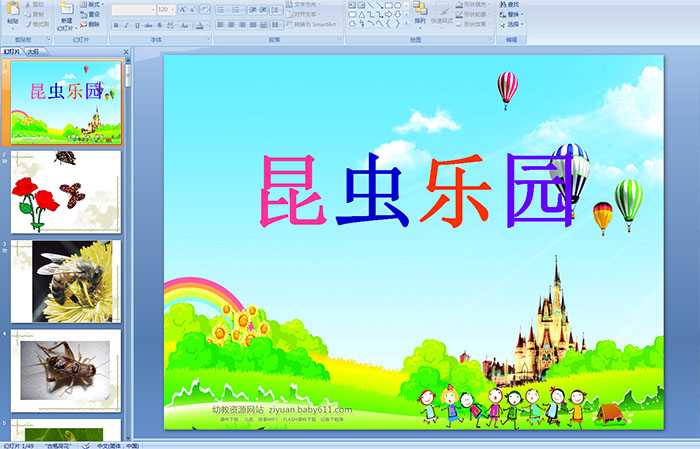Select the rectangle shape in gallery
The height and width of the screenshot is (449, 700).
tap(389, 5)
